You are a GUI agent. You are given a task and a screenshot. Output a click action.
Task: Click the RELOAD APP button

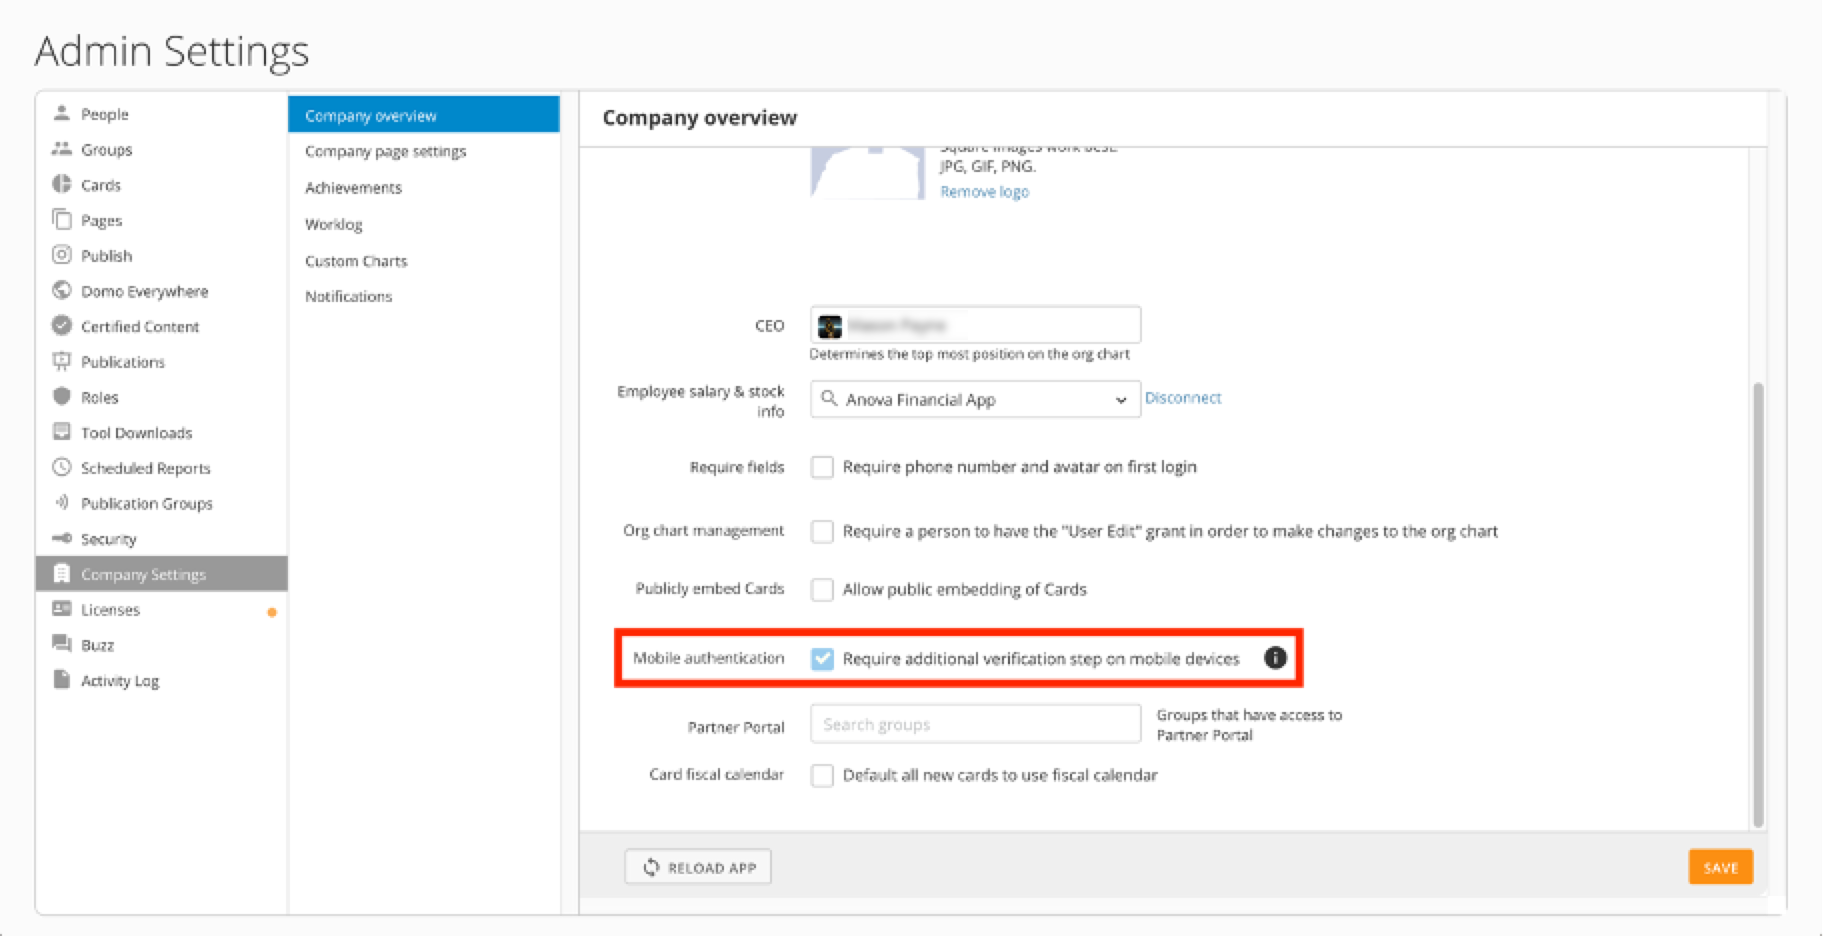[x=698, y=867]
